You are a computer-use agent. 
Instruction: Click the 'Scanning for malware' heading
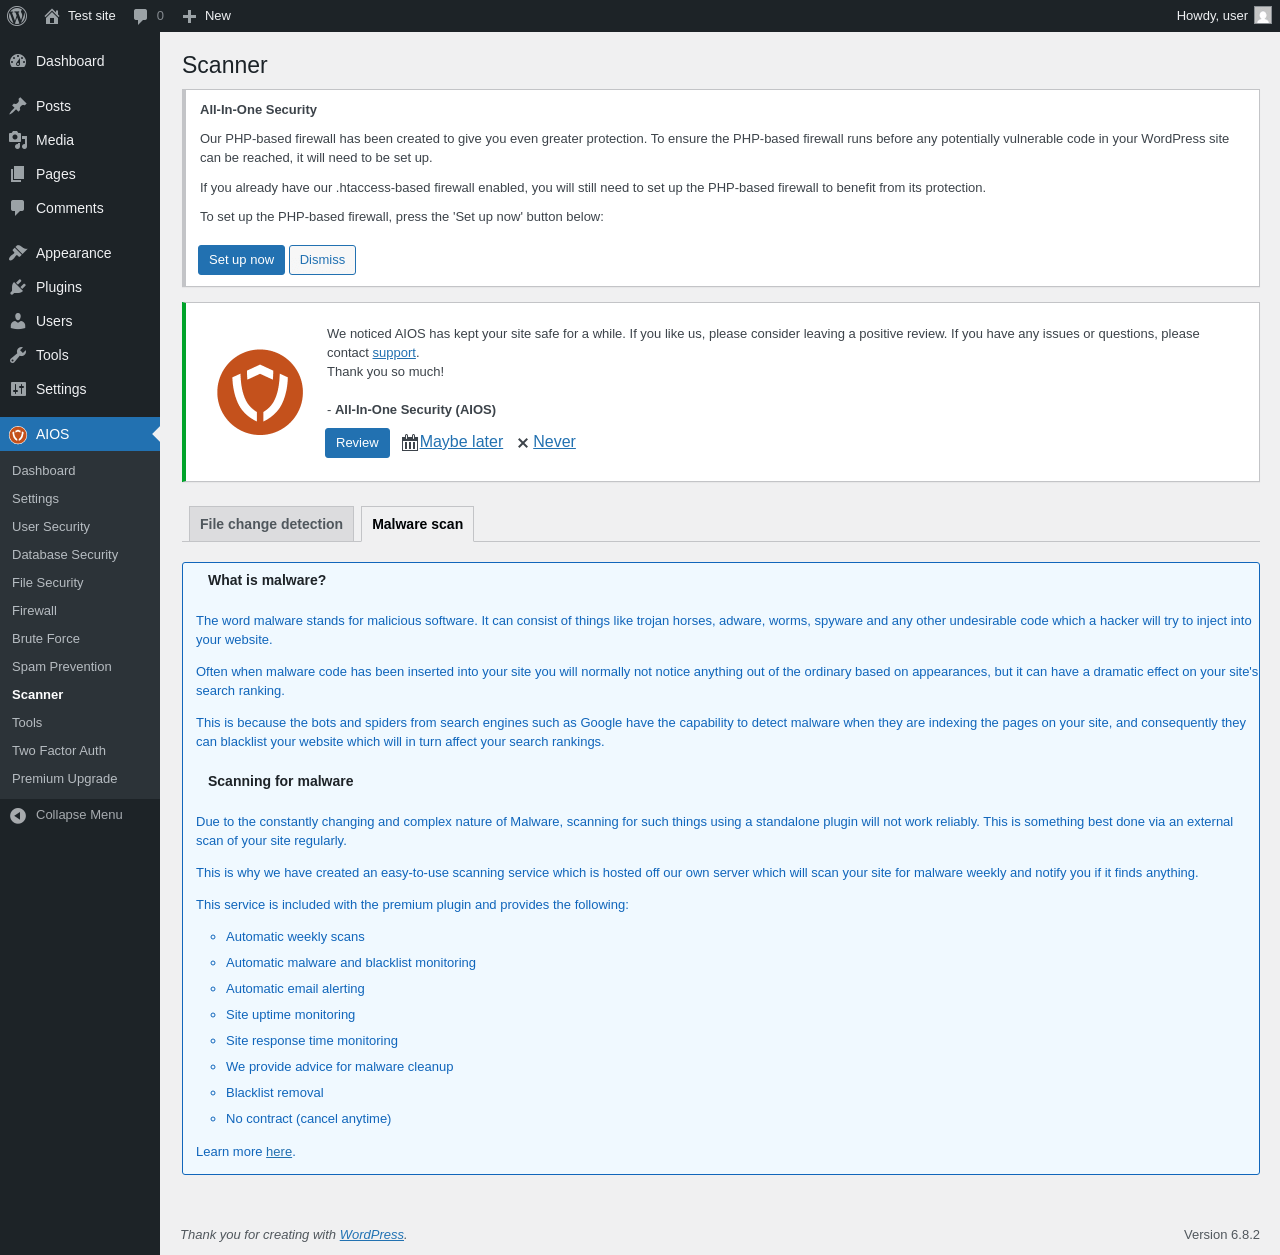click(x=280, y=781)
